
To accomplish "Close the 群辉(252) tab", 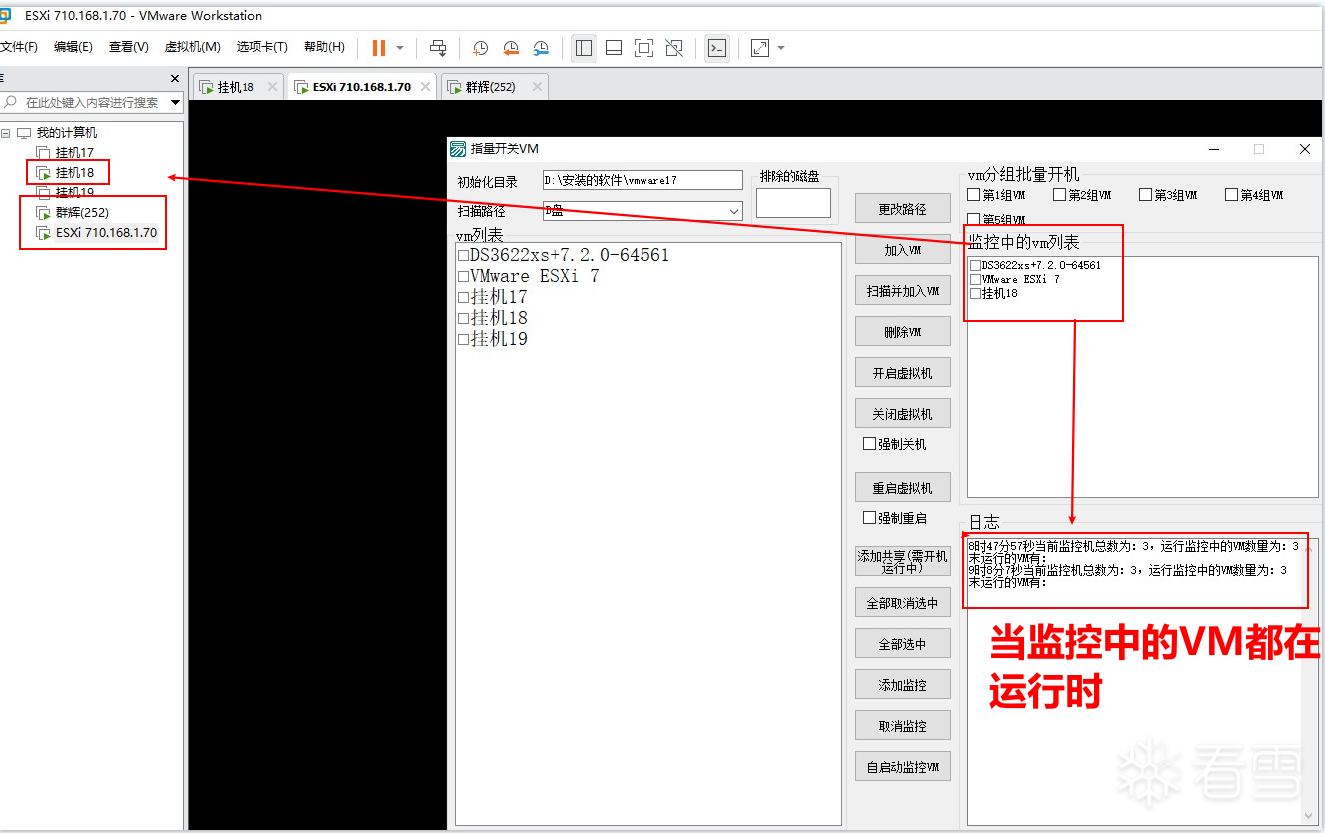I will click(537, 87).
